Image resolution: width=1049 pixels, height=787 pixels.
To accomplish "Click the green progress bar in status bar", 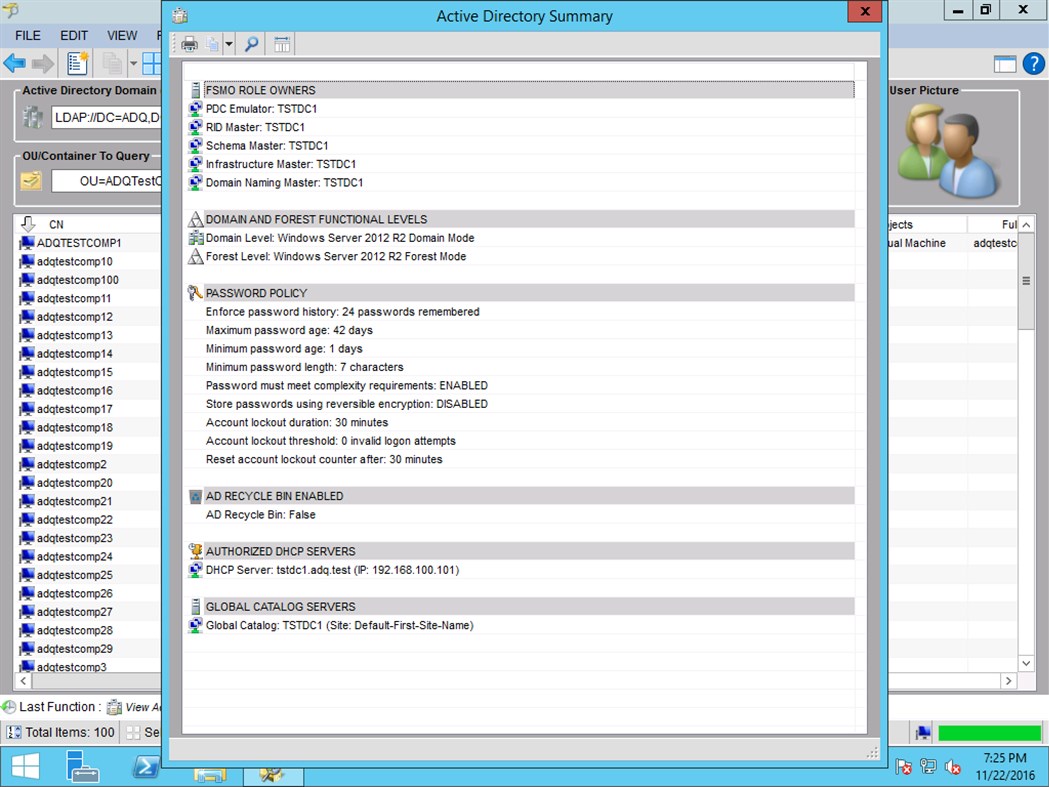I will [989, 733].
